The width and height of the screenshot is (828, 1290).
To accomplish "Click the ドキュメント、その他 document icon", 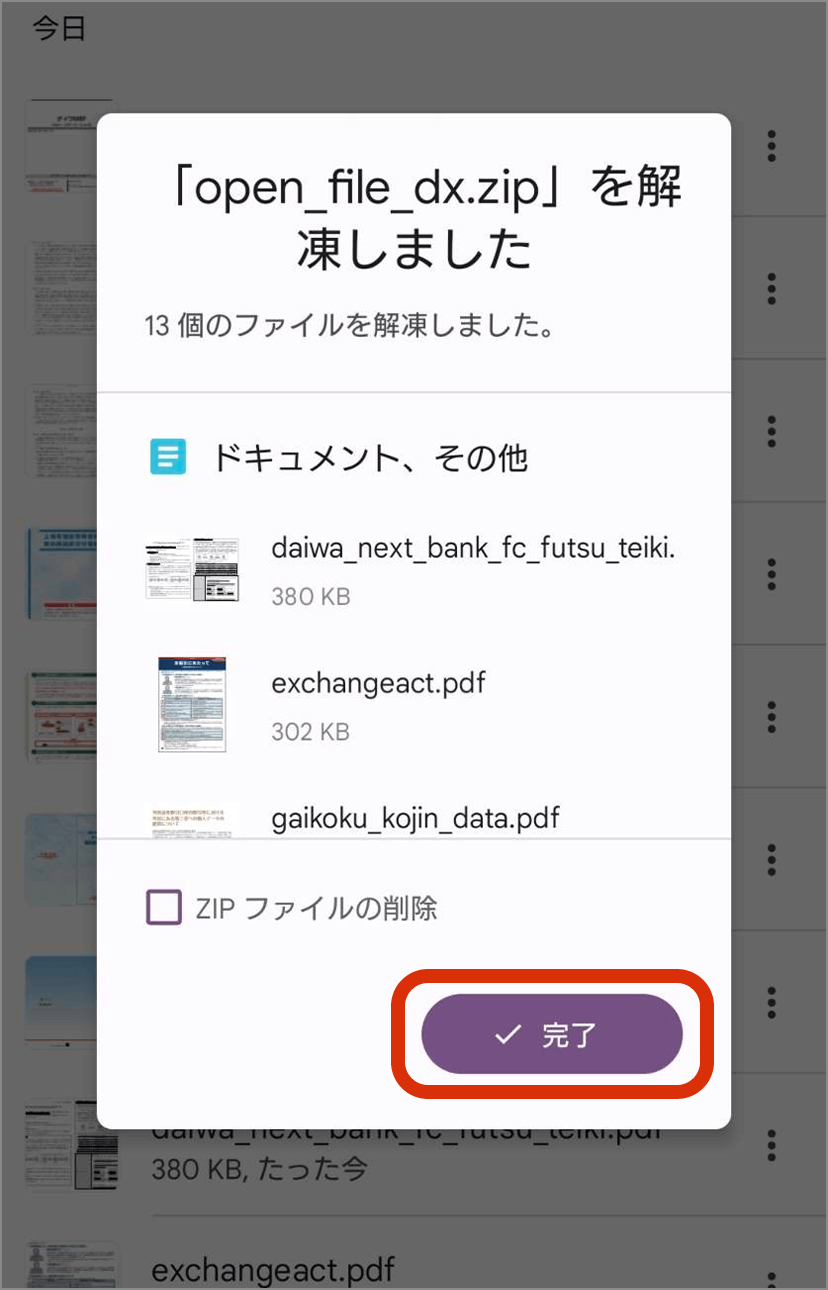I will [x=168, y=458].
